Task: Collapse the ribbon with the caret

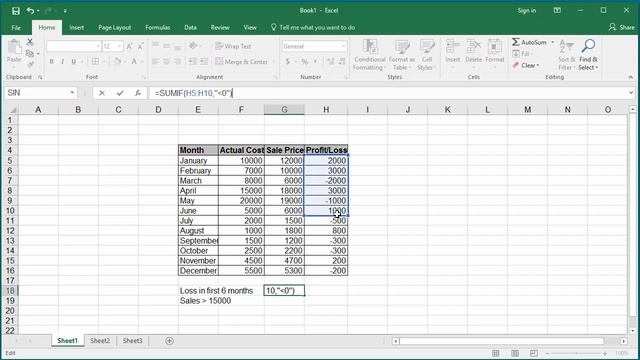Action: tap(631, 77)
